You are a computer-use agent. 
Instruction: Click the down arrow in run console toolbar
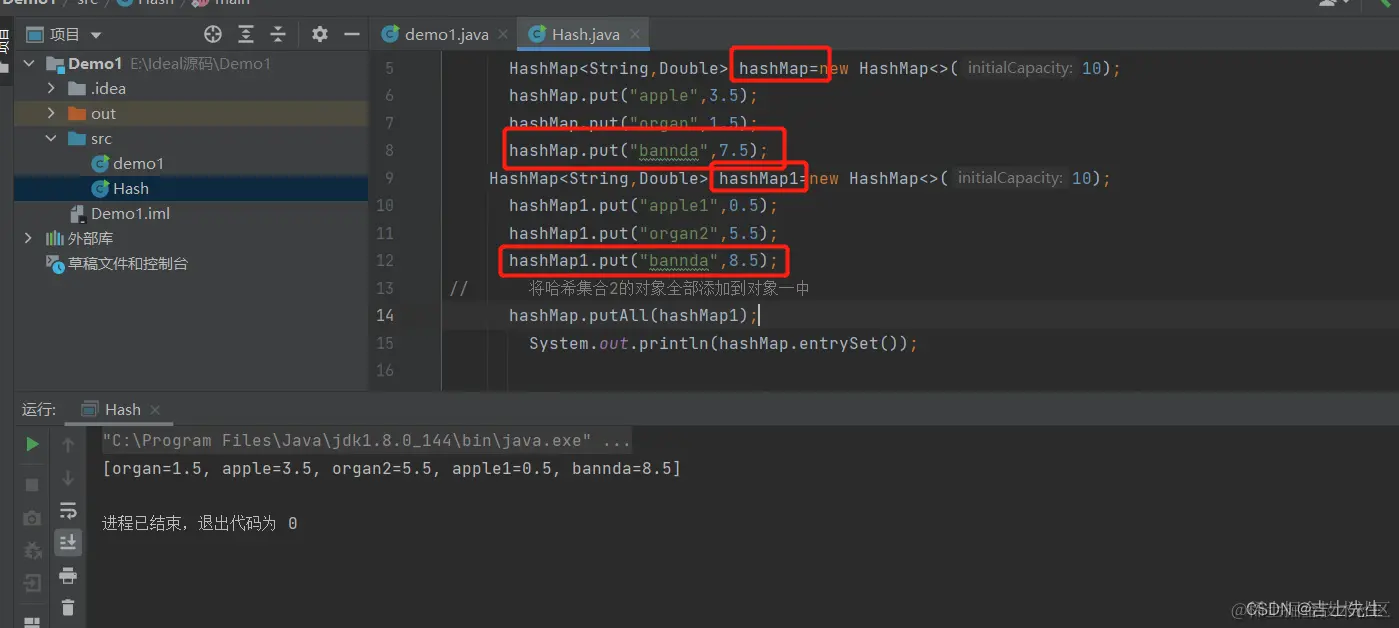pos(68,478)
